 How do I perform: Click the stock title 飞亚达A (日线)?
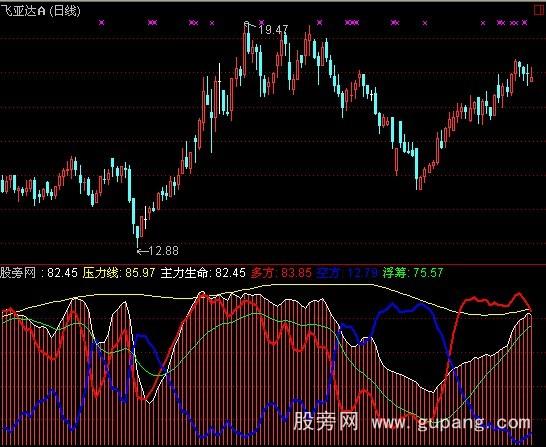(41, 11)
